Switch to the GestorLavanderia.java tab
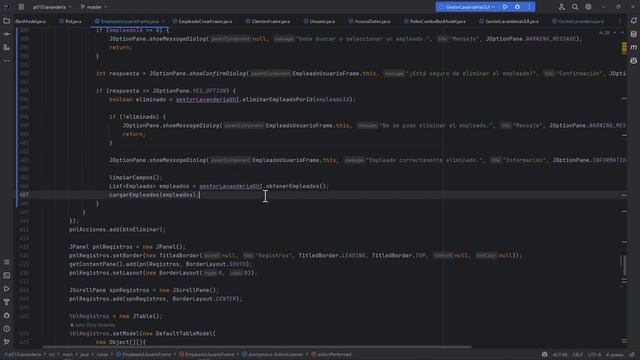The height and width of the screenshot is (360, 640). tap(578, 21)
